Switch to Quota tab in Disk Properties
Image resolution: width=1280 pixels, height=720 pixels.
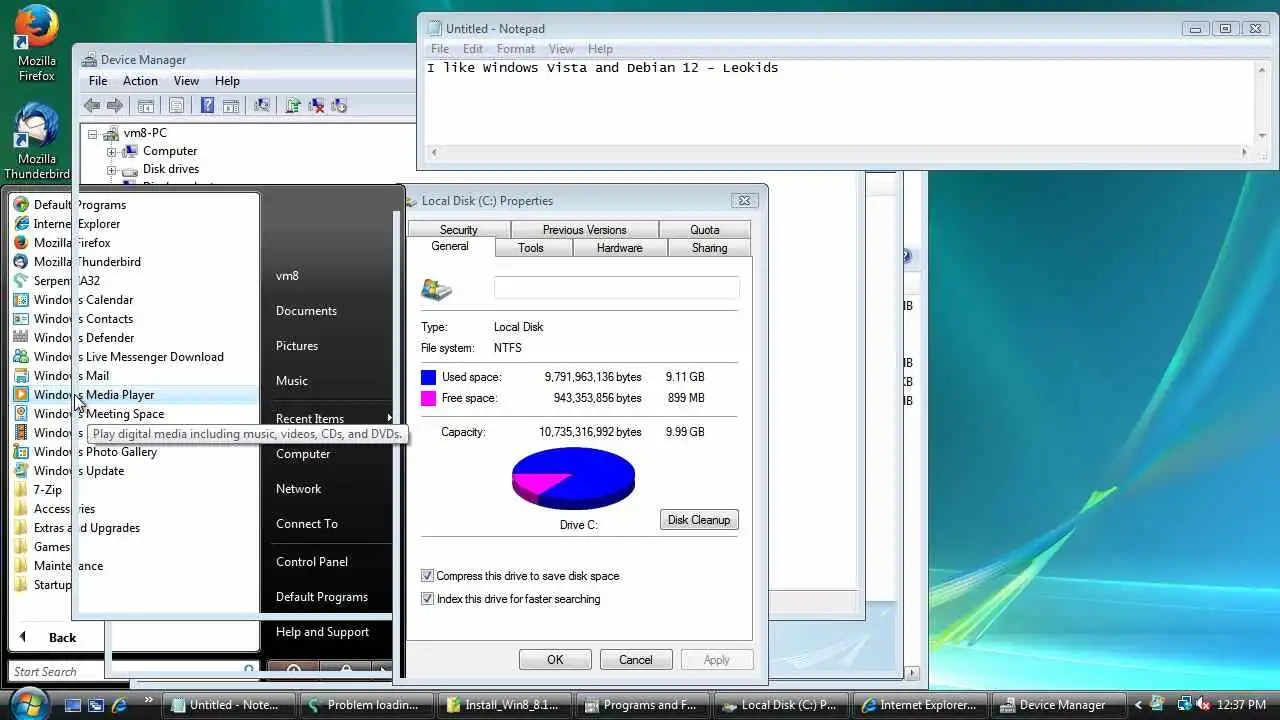tap(705, 230)
